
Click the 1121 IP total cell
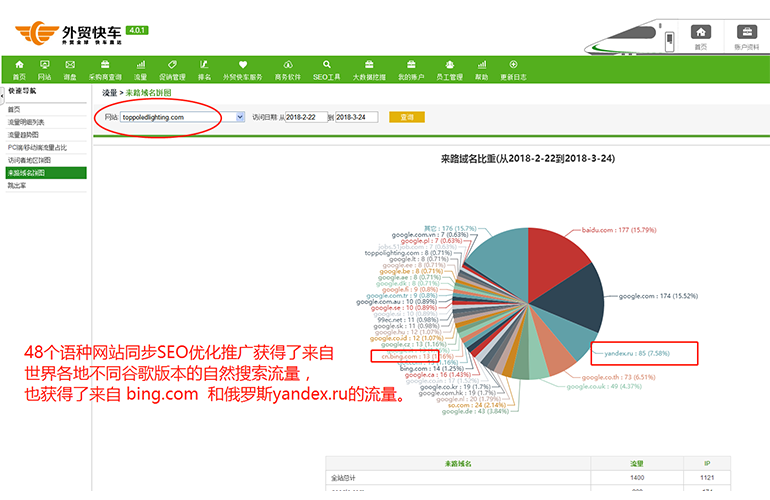tap(707, 477)
